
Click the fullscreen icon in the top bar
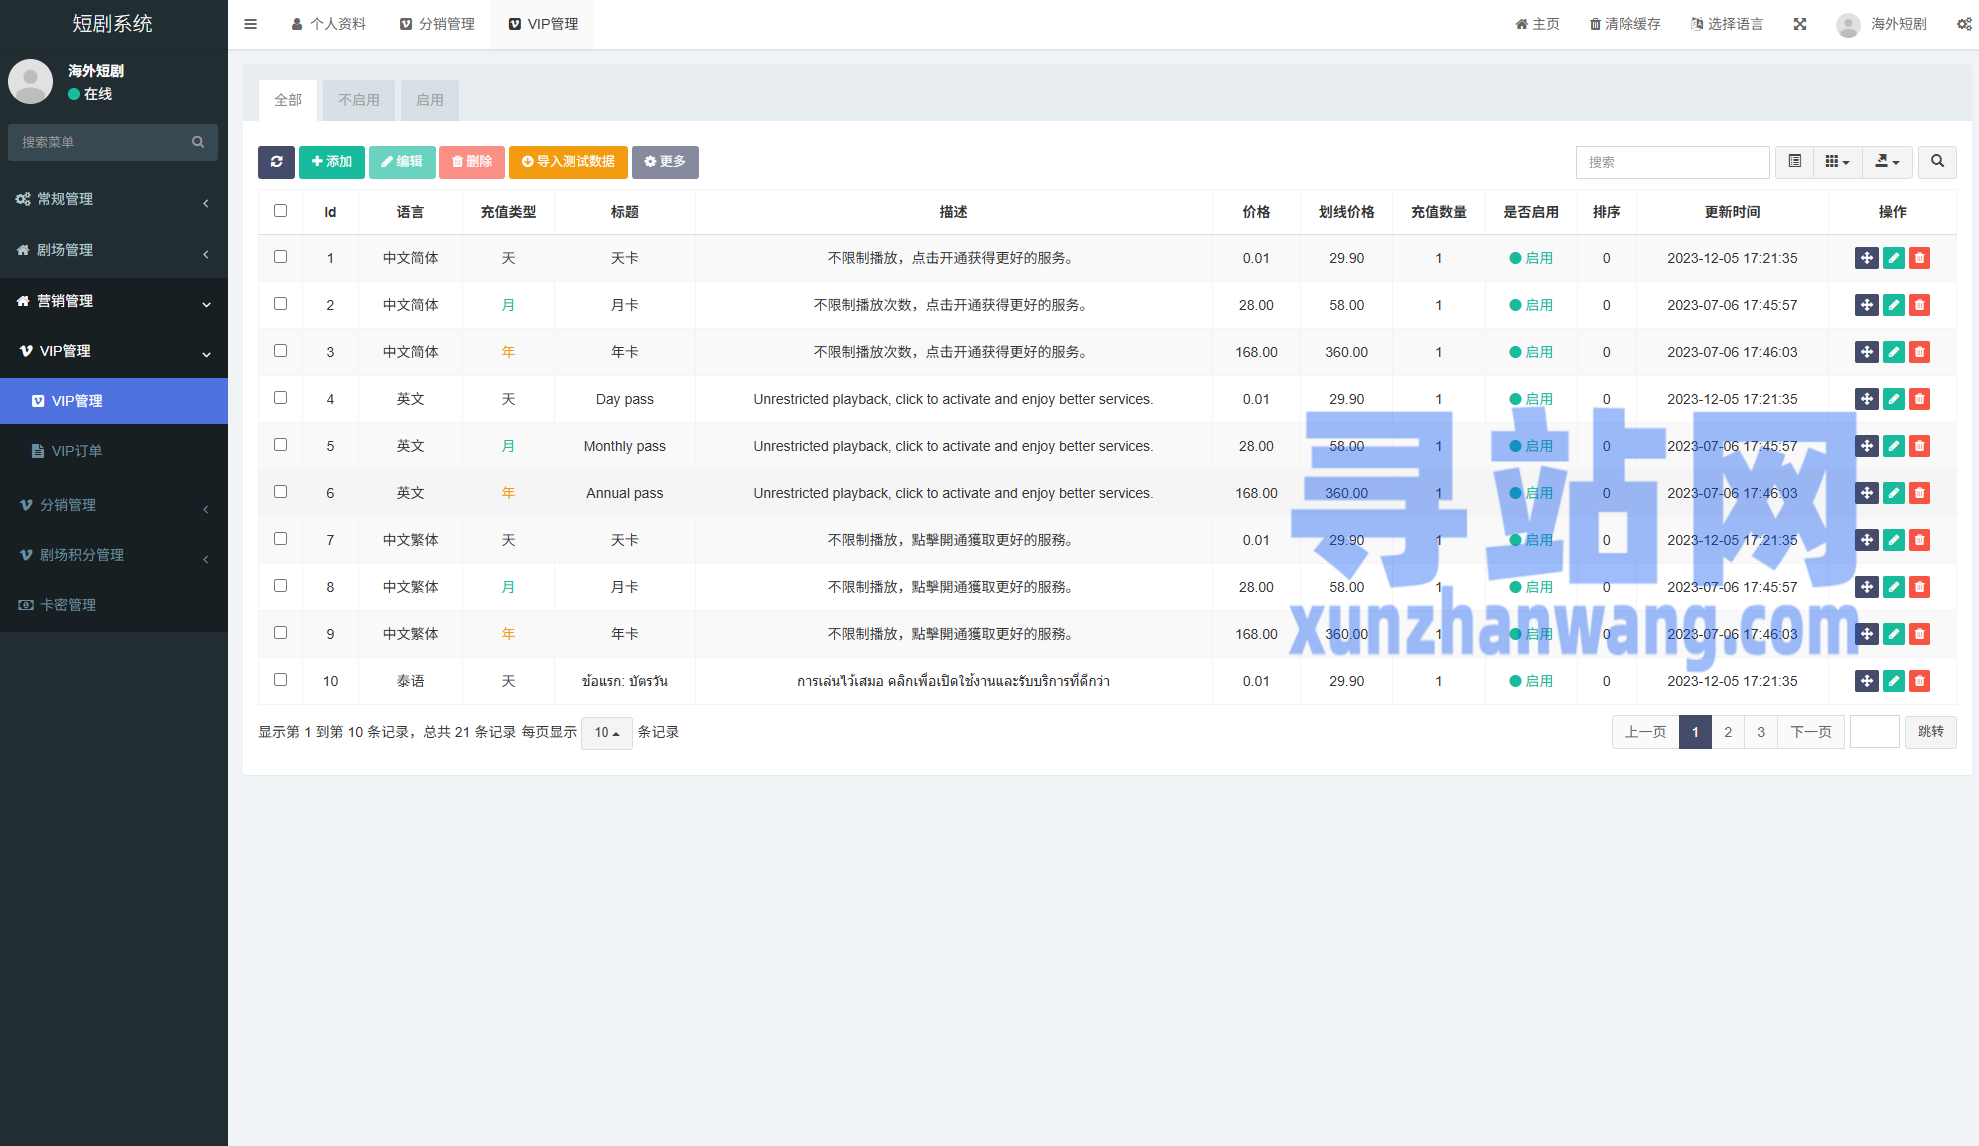point(1800,24)
